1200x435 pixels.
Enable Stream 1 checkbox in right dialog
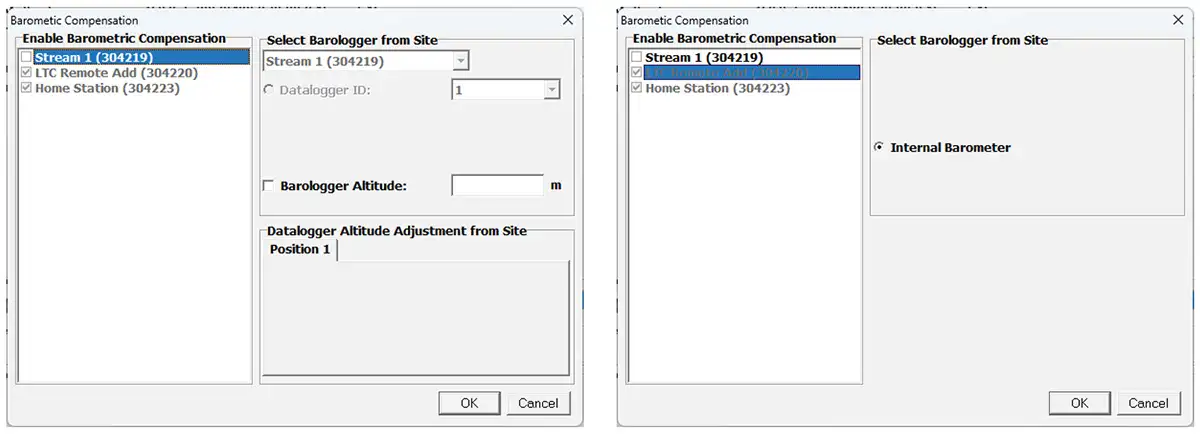(636, 58)
